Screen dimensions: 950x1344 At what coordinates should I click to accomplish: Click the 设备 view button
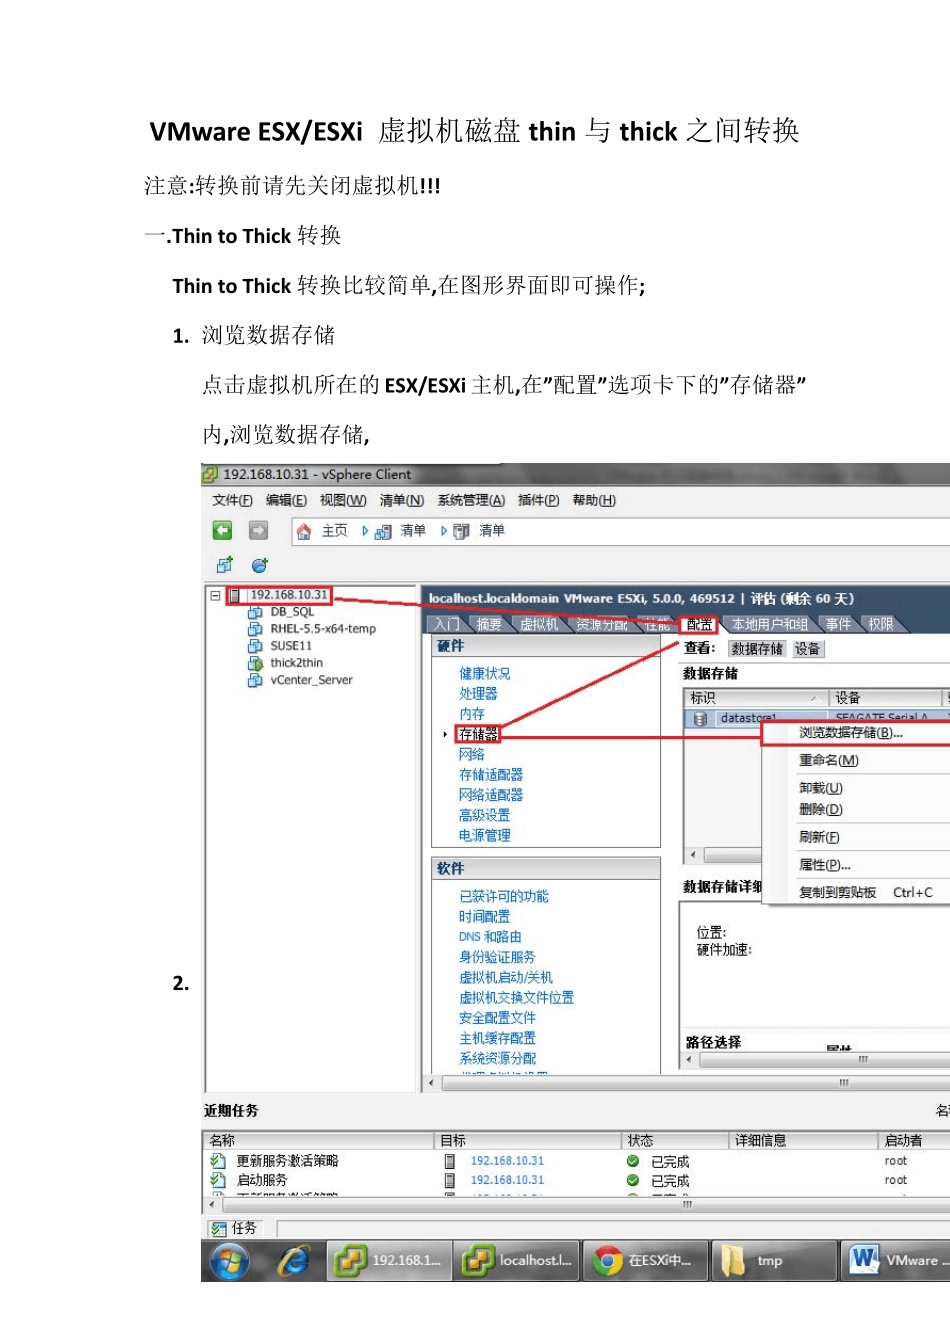807,649
